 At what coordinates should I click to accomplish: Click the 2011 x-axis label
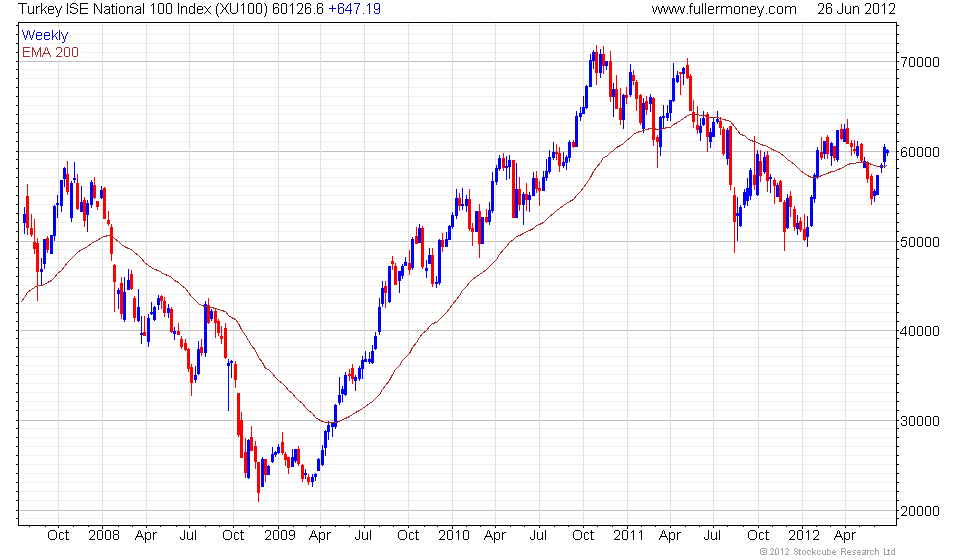[628, 536]
